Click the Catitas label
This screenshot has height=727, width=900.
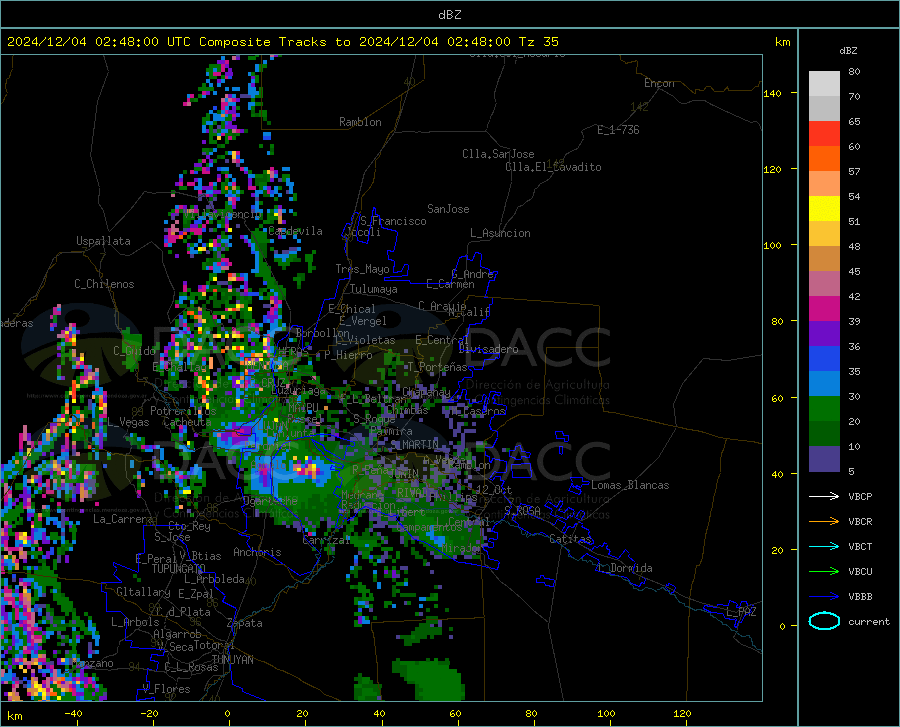(x=571, y=539)
